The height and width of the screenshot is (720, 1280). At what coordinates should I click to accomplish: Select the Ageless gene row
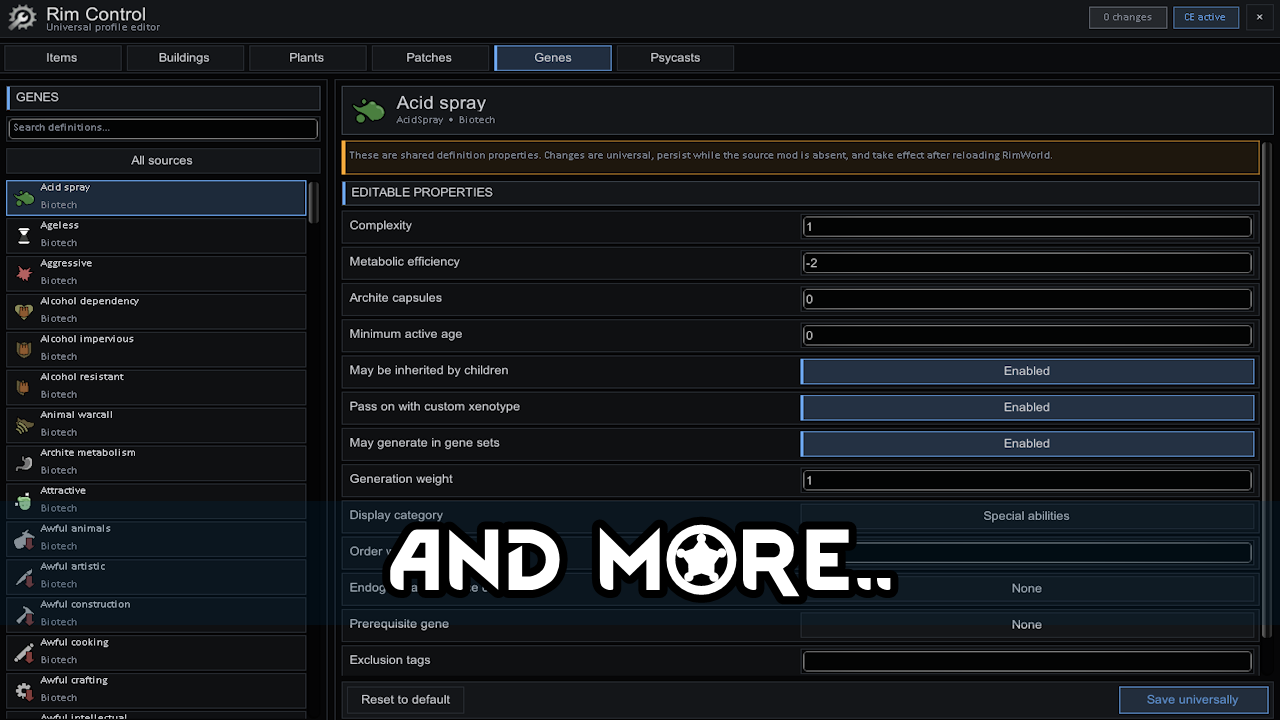point(156,235)
